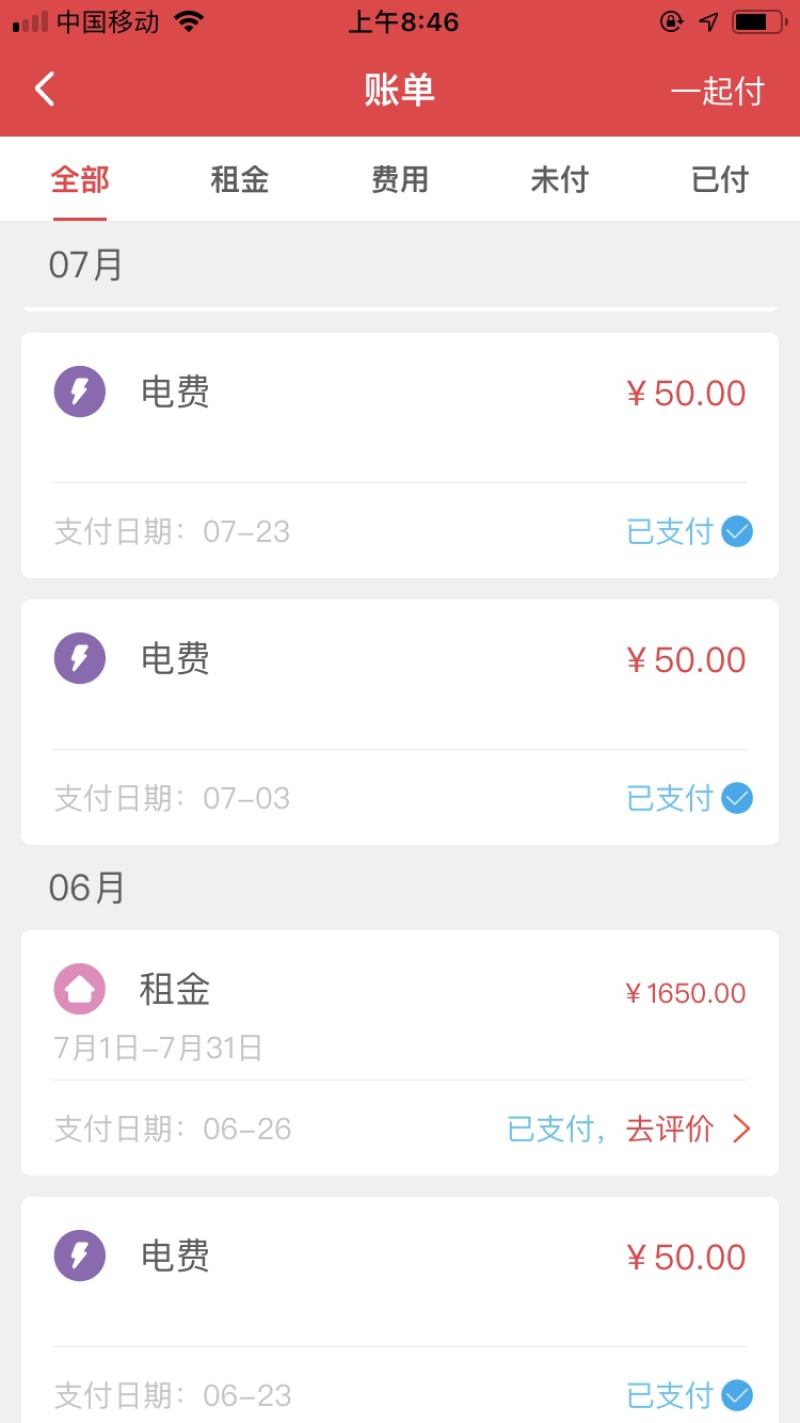This screenshot has height=1423, width=800.
Task: Open the 费用 tab
Action: coord(400,180)
